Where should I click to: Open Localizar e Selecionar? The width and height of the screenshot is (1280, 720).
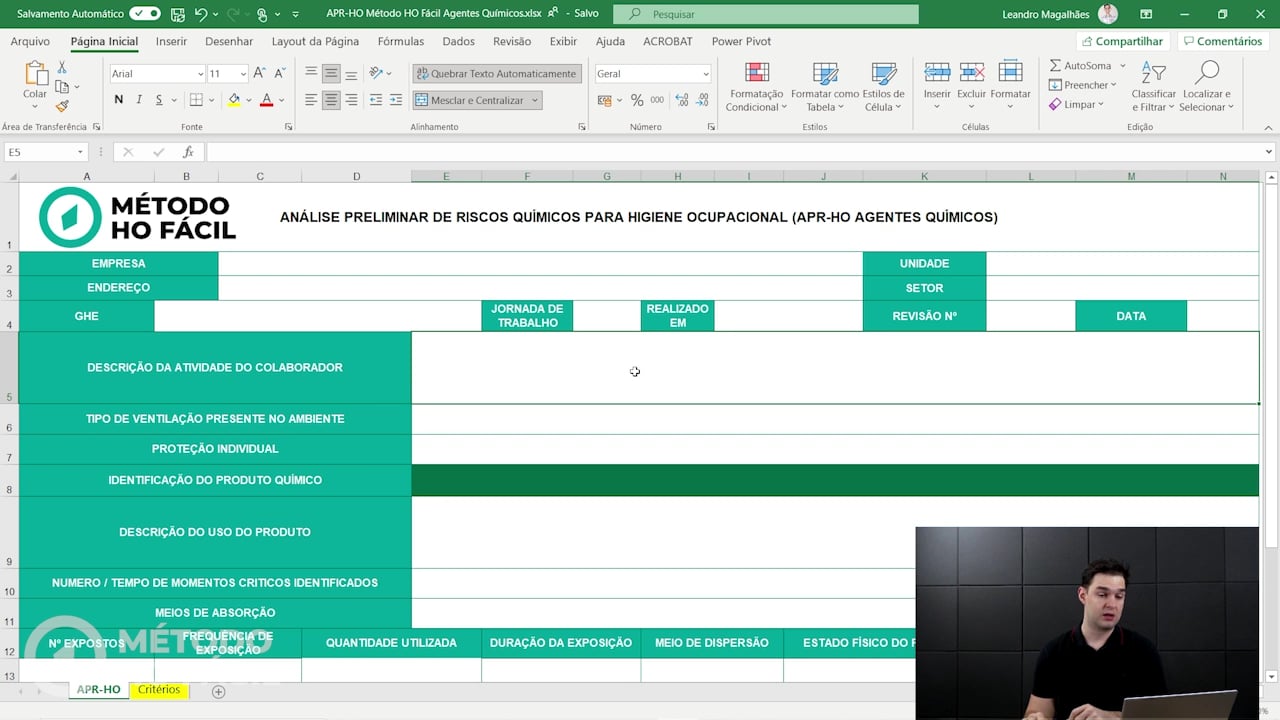(x=1207, y=86)
